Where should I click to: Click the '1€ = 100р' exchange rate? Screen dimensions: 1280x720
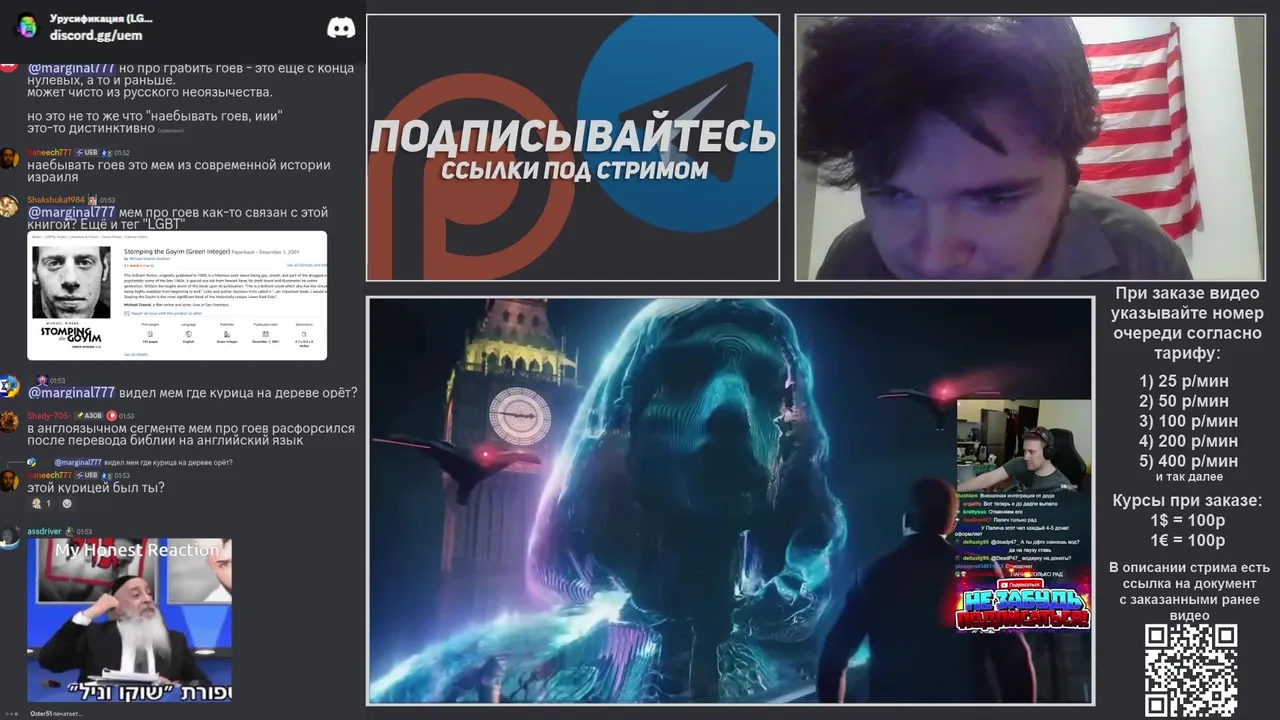pos(1187,540)
